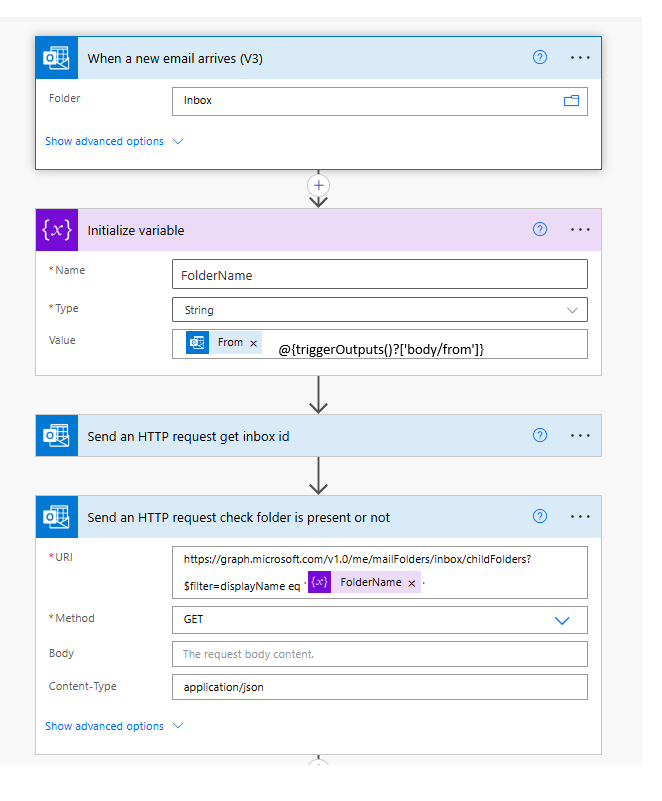Expand advanced options in email trigger
Screen dimensions: 662x801
pos(114,141)
